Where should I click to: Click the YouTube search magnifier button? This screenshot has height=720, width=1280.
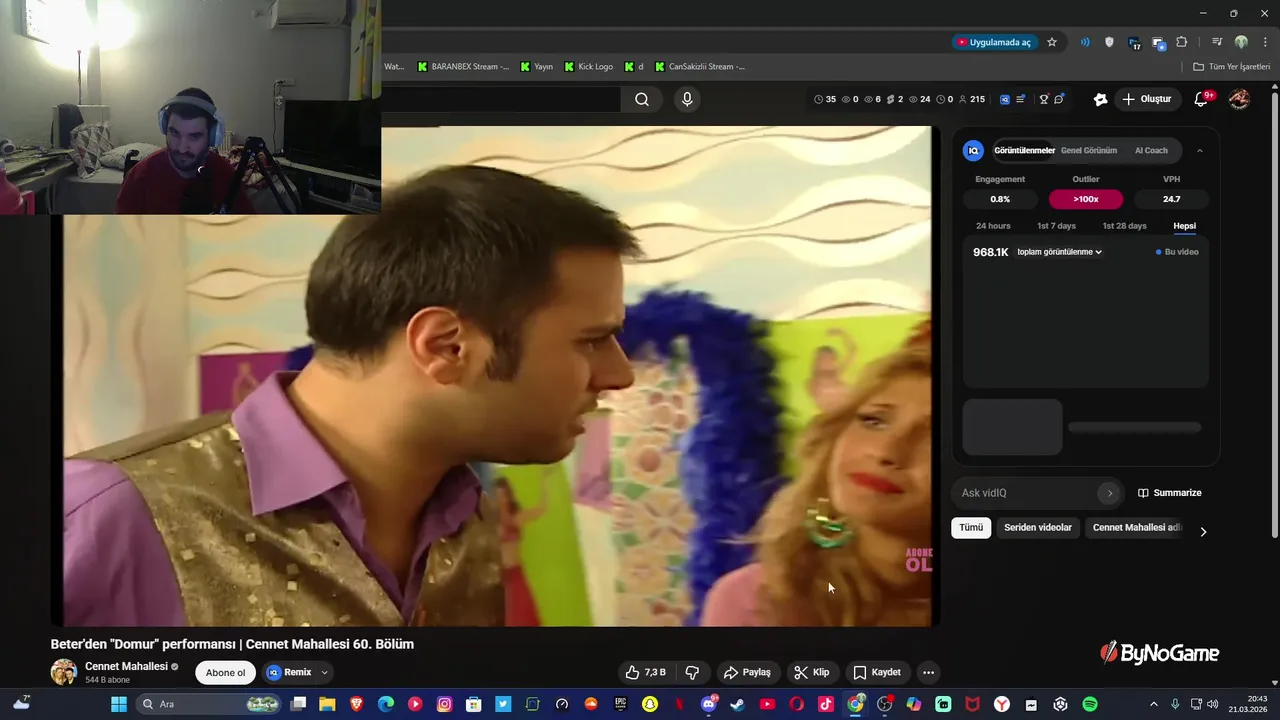(x=642, y=99)
